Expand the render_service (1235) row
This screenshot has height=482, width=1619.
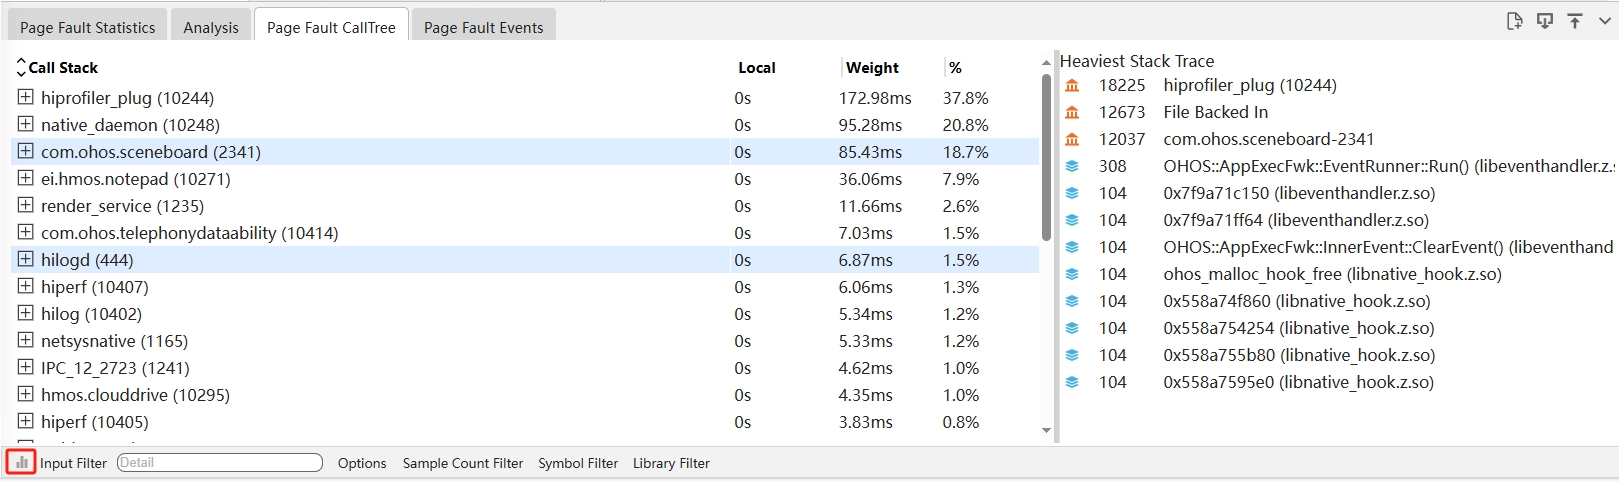pyautogui.click(x=26, y=206)
